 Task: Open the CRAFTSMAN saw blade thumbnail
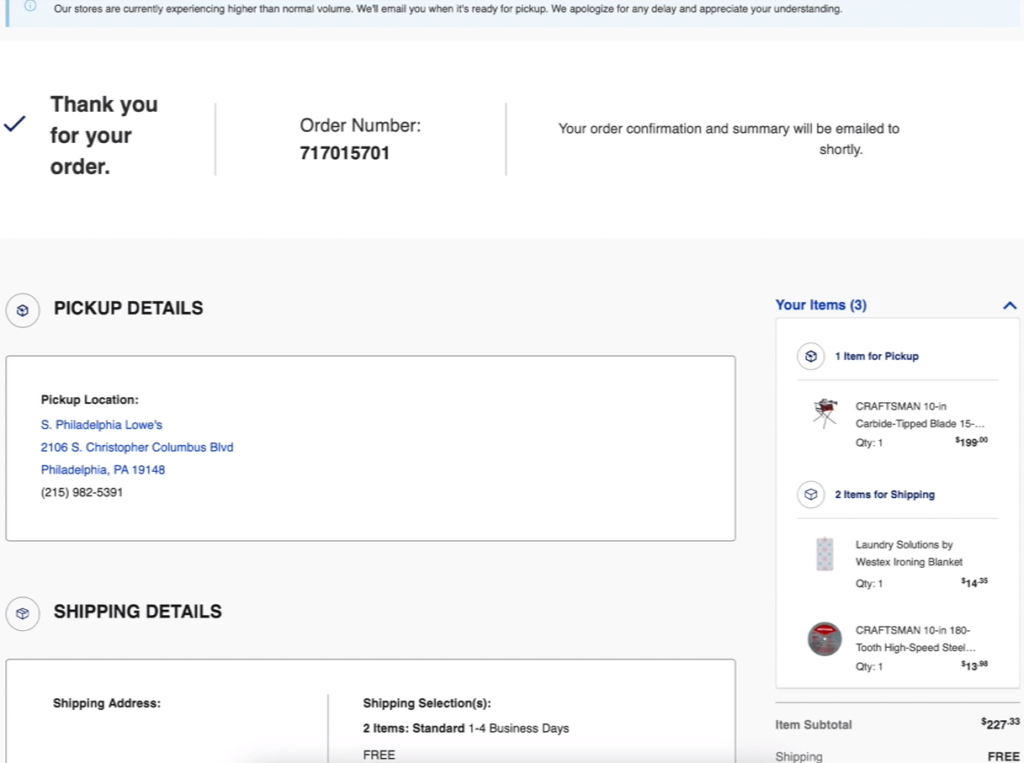pyautogui.click(x=825, y=638)
